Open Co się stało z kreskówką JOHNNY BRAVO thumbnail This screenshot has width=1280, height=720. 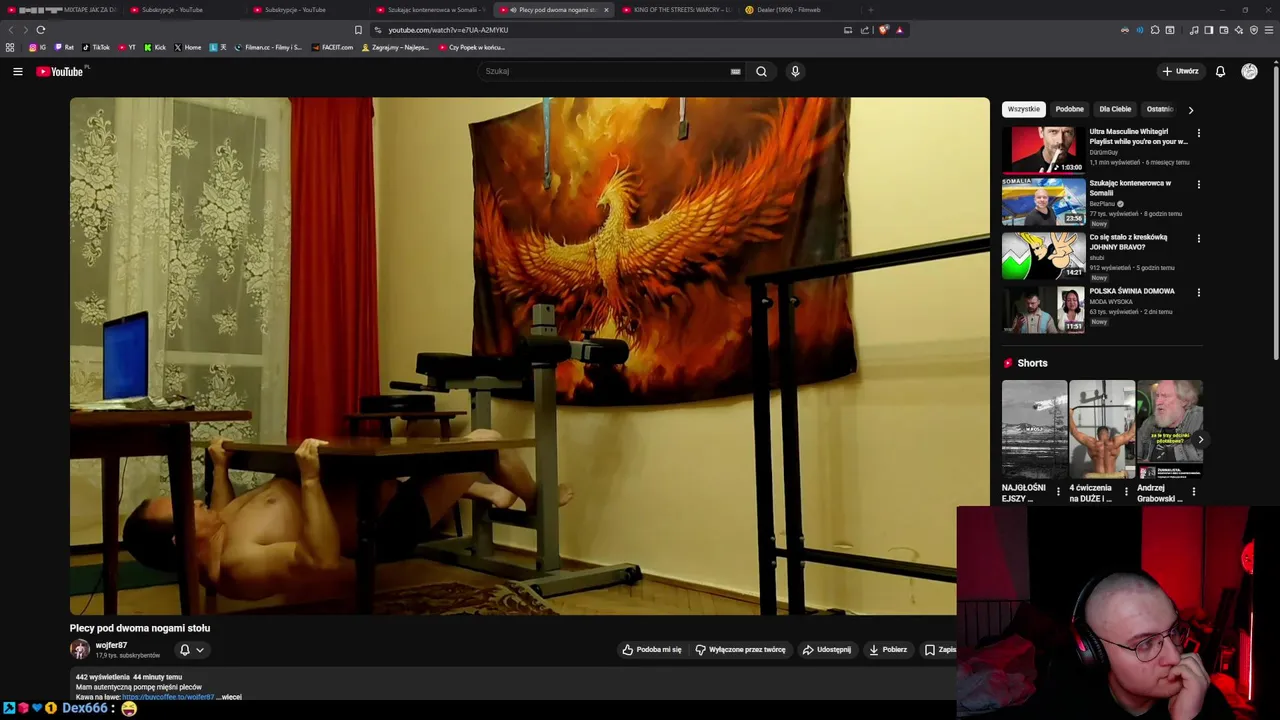tap(1044, 256)
